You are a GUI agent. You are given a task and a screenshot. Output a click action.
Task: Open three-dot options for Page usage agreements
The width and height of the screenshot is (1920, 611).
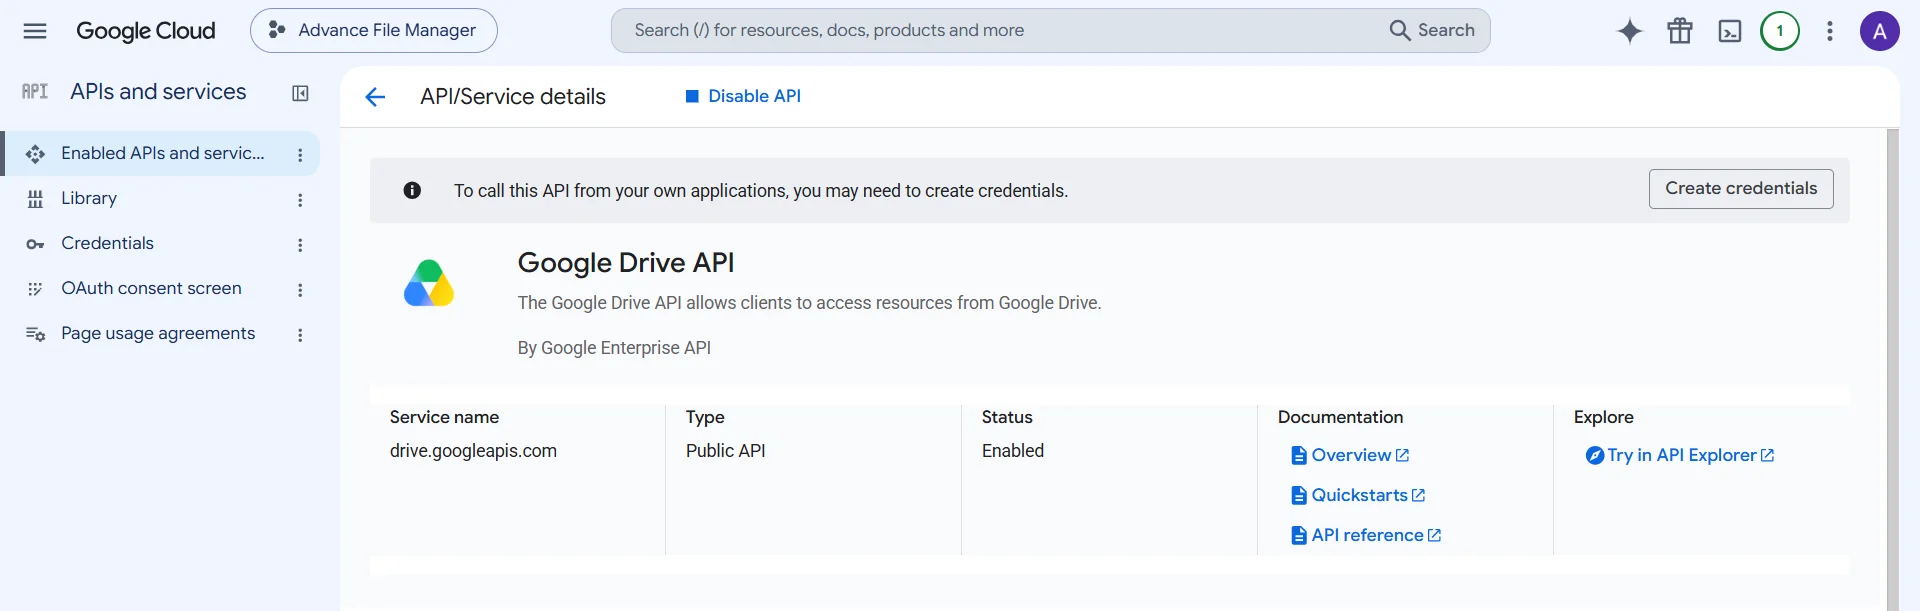(300, 335)
